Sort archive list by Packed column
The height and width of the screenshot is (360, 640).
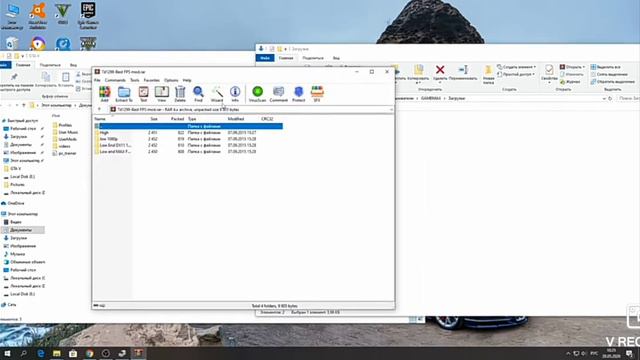coord(178,119)
